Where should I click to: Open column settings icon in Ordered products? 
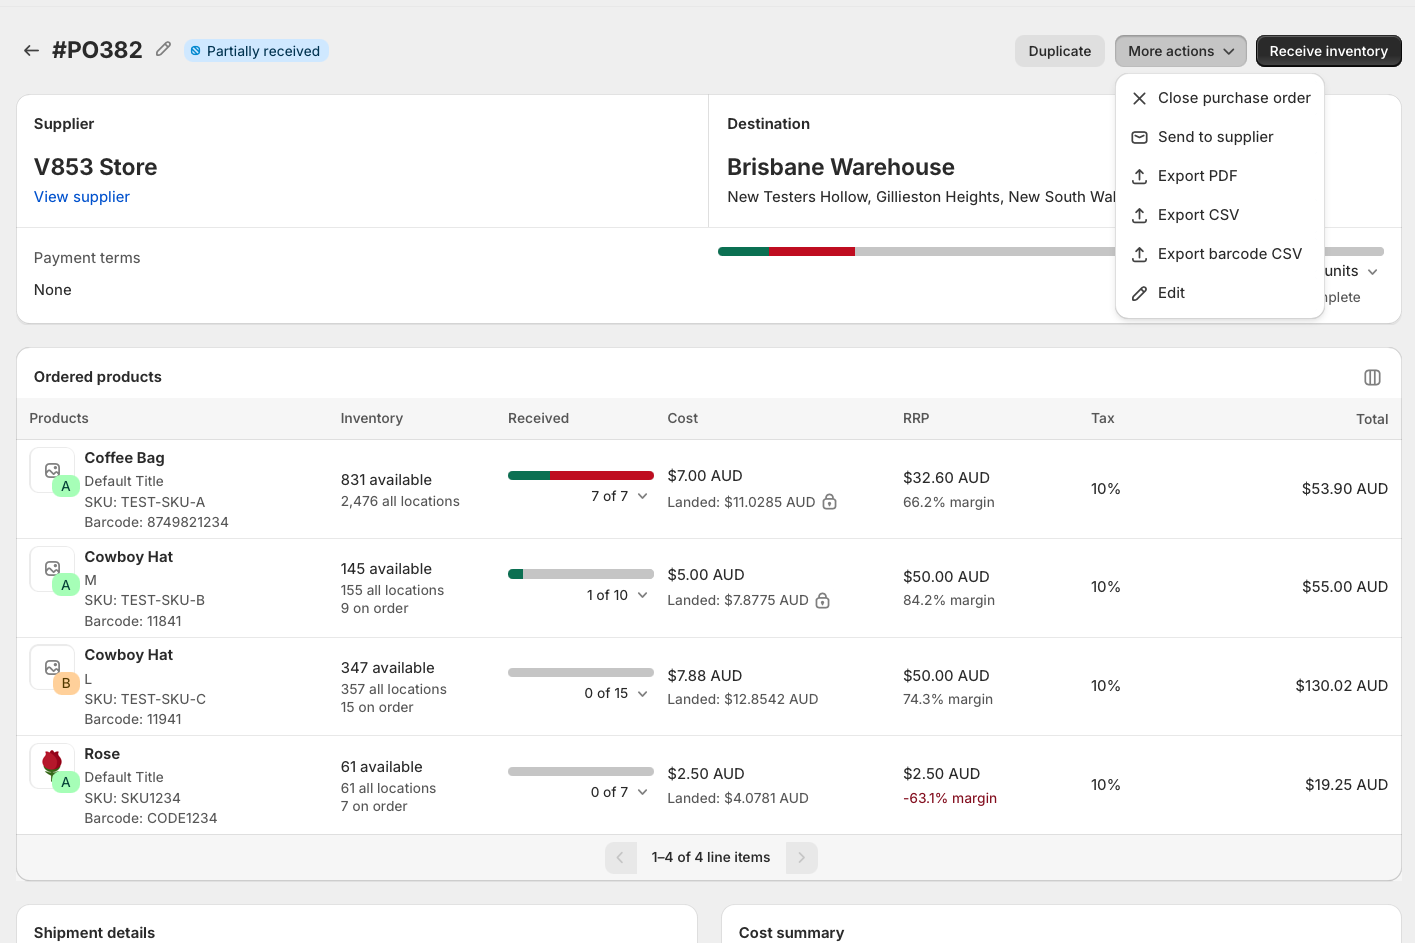coord(1372,377)
